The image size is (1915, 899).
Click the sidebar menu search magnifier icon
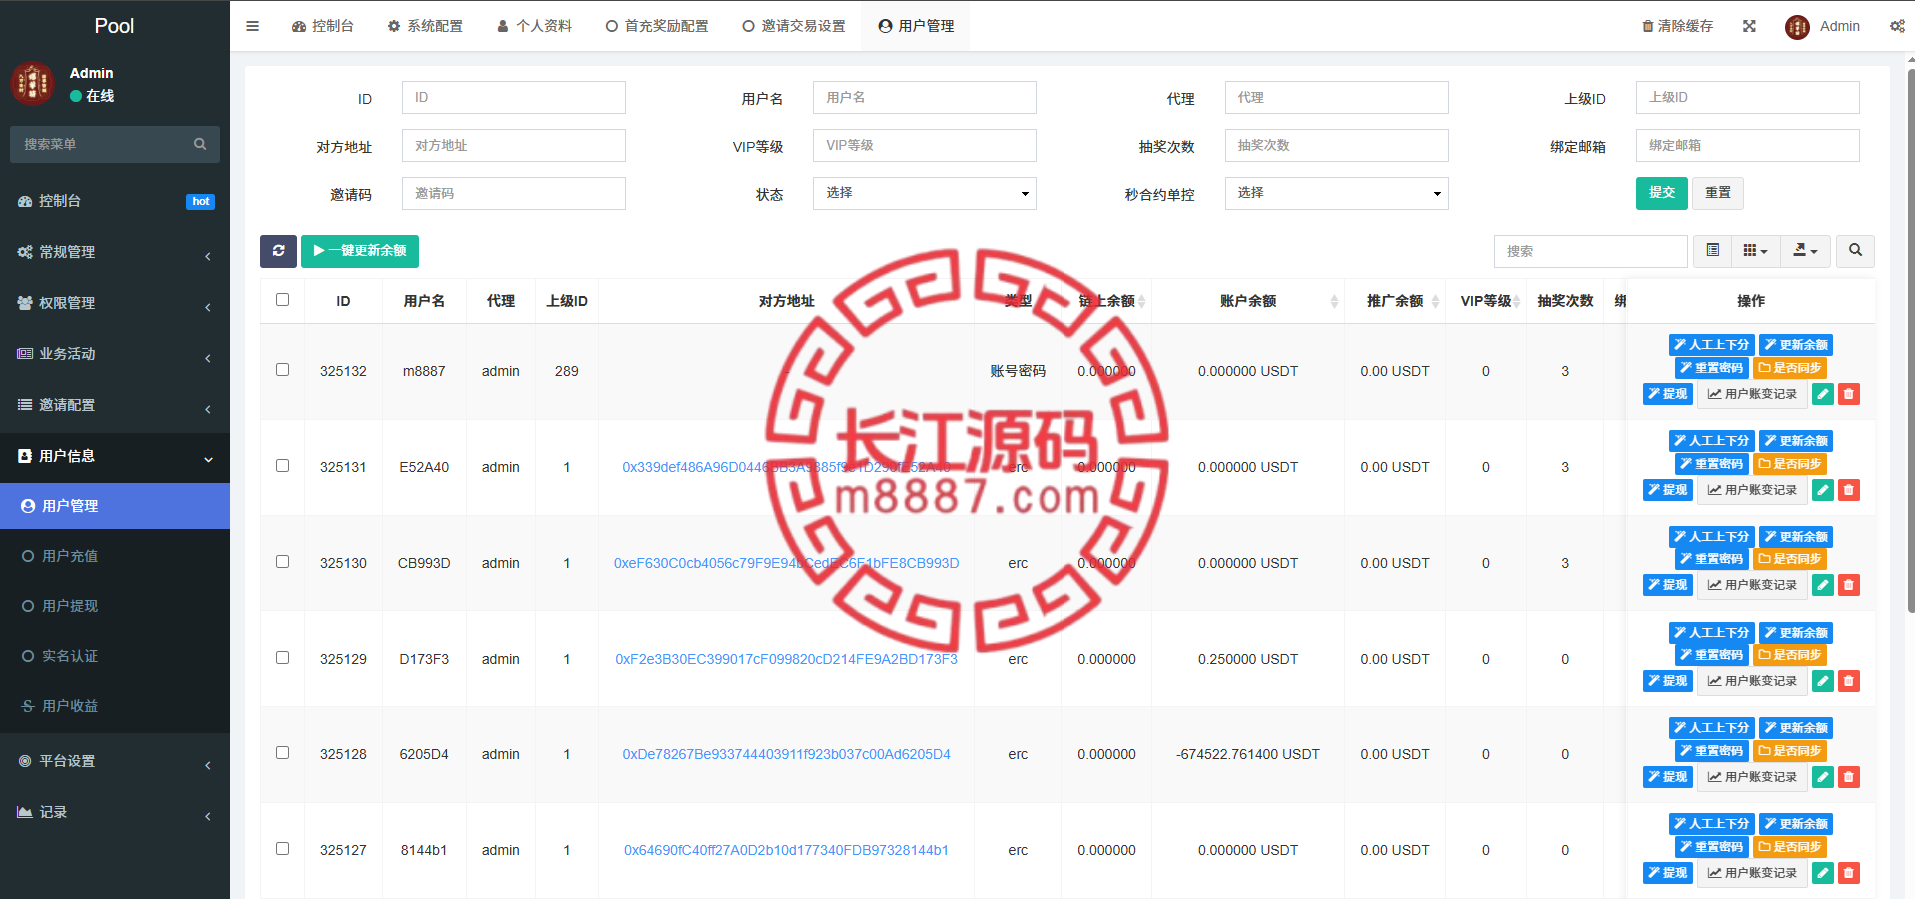coord(200,144)
